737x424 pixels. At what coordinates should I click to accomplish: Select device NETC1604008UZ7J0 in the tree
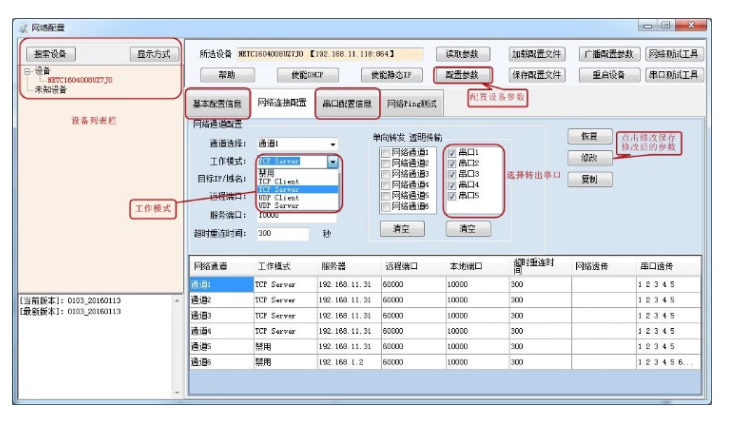click(x=80, y=80)
